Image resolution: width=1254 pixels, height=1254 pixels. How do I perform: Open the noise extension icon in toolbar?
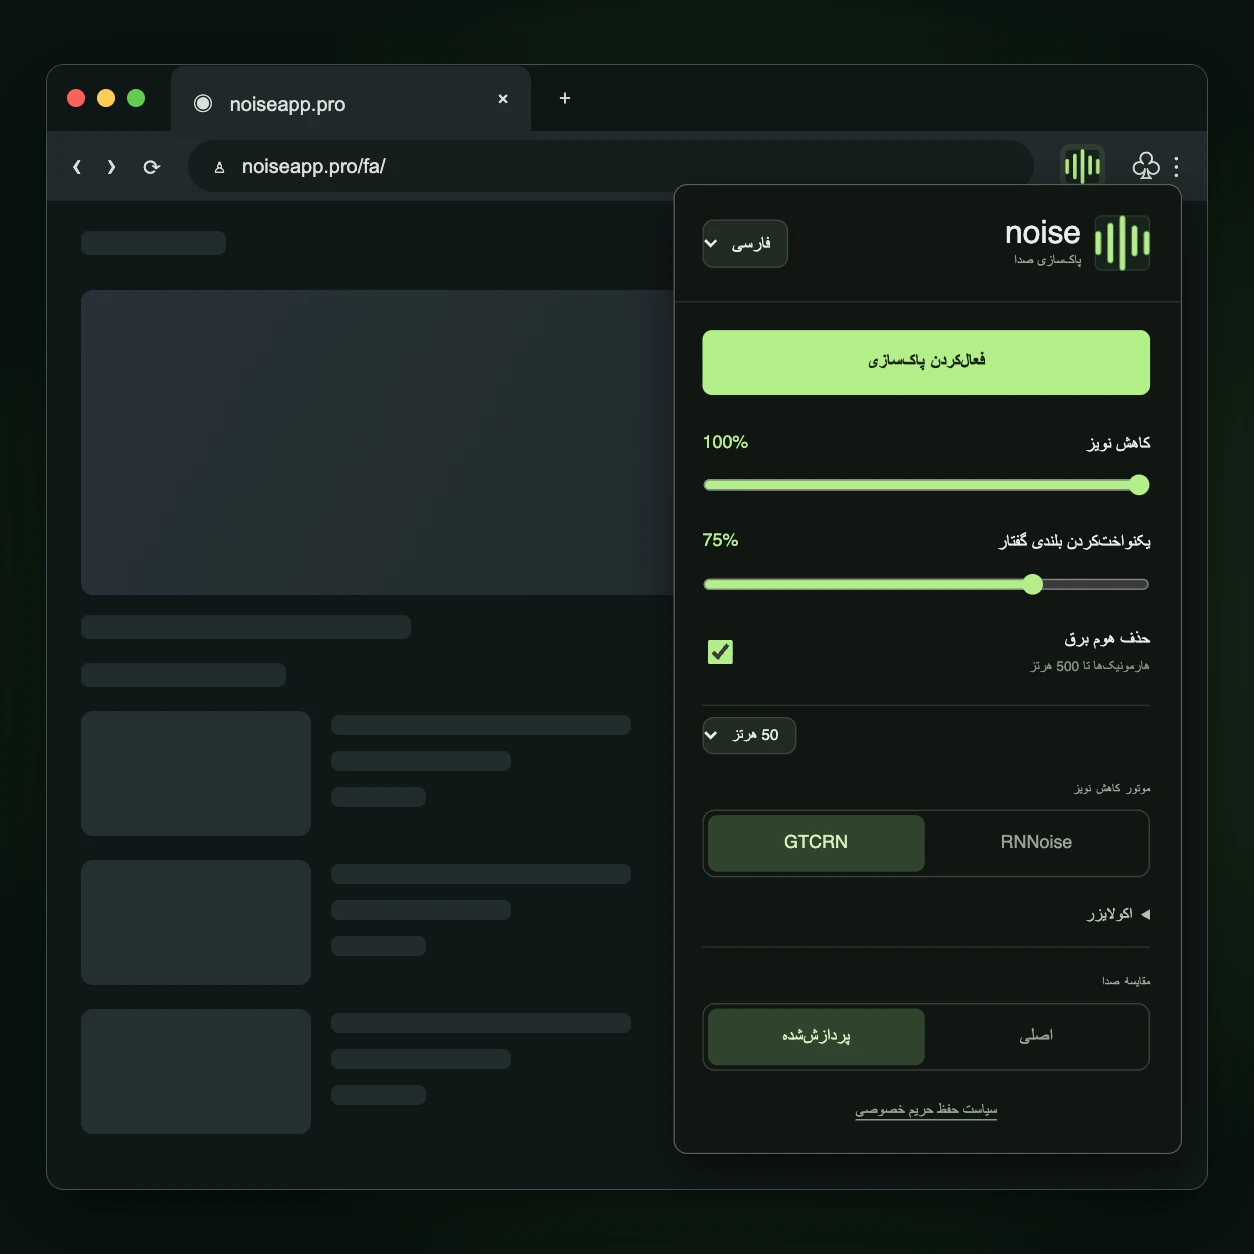tap(1082, 166)
